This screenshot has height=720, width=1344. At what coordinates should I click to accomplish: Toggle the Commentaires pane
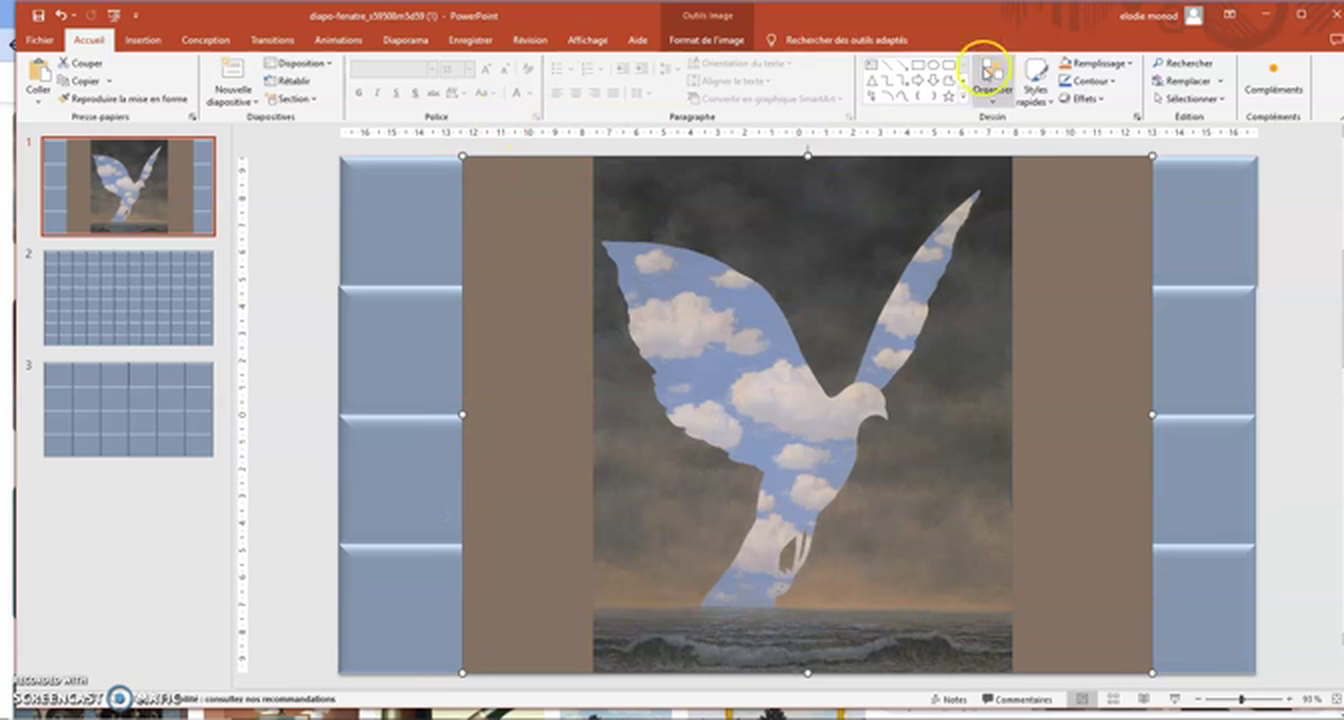click(1017, 699)
